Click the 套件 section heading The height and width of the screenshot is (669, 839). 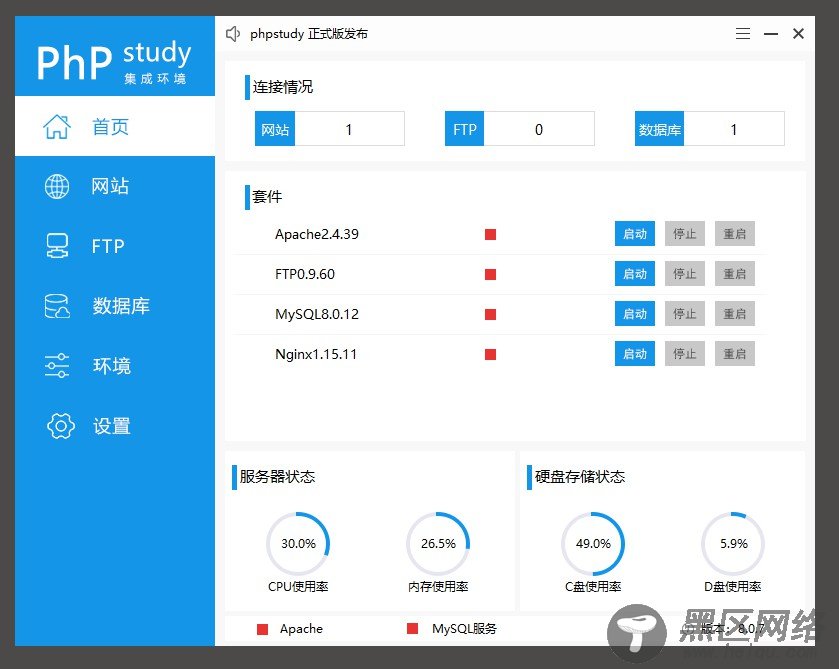(267, 197)
